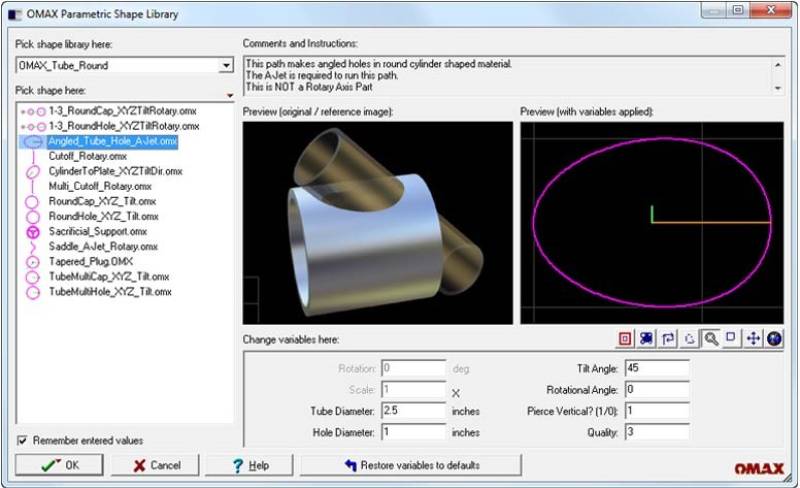Select Angled_Tube_Hole_AJet.omx in list
The width and height of the screenshot is (800, 488).
[x=112, y=141]
